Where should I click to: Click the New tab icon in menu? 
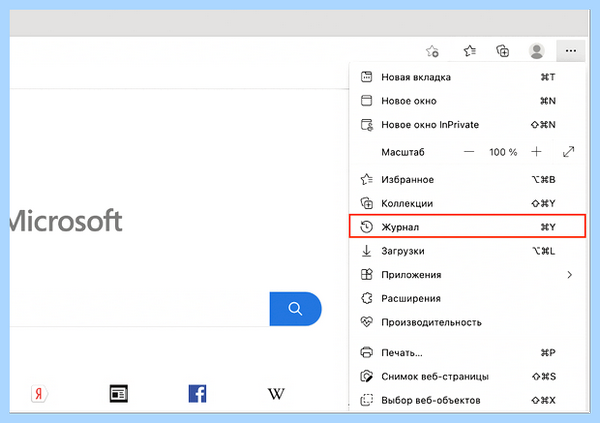click(x=366, y=77)
